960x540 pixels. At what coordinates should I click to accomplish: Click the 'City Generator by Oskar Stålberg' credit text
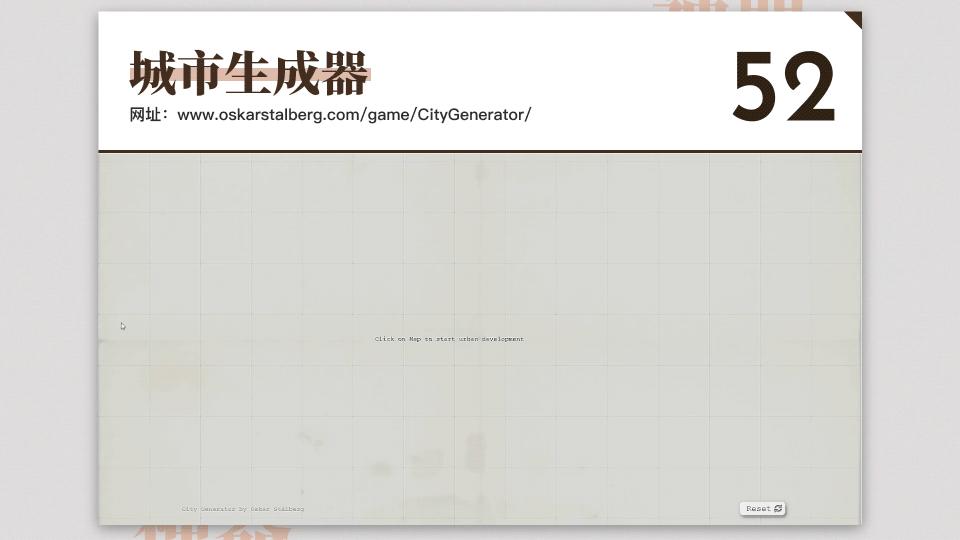(242, 509)
